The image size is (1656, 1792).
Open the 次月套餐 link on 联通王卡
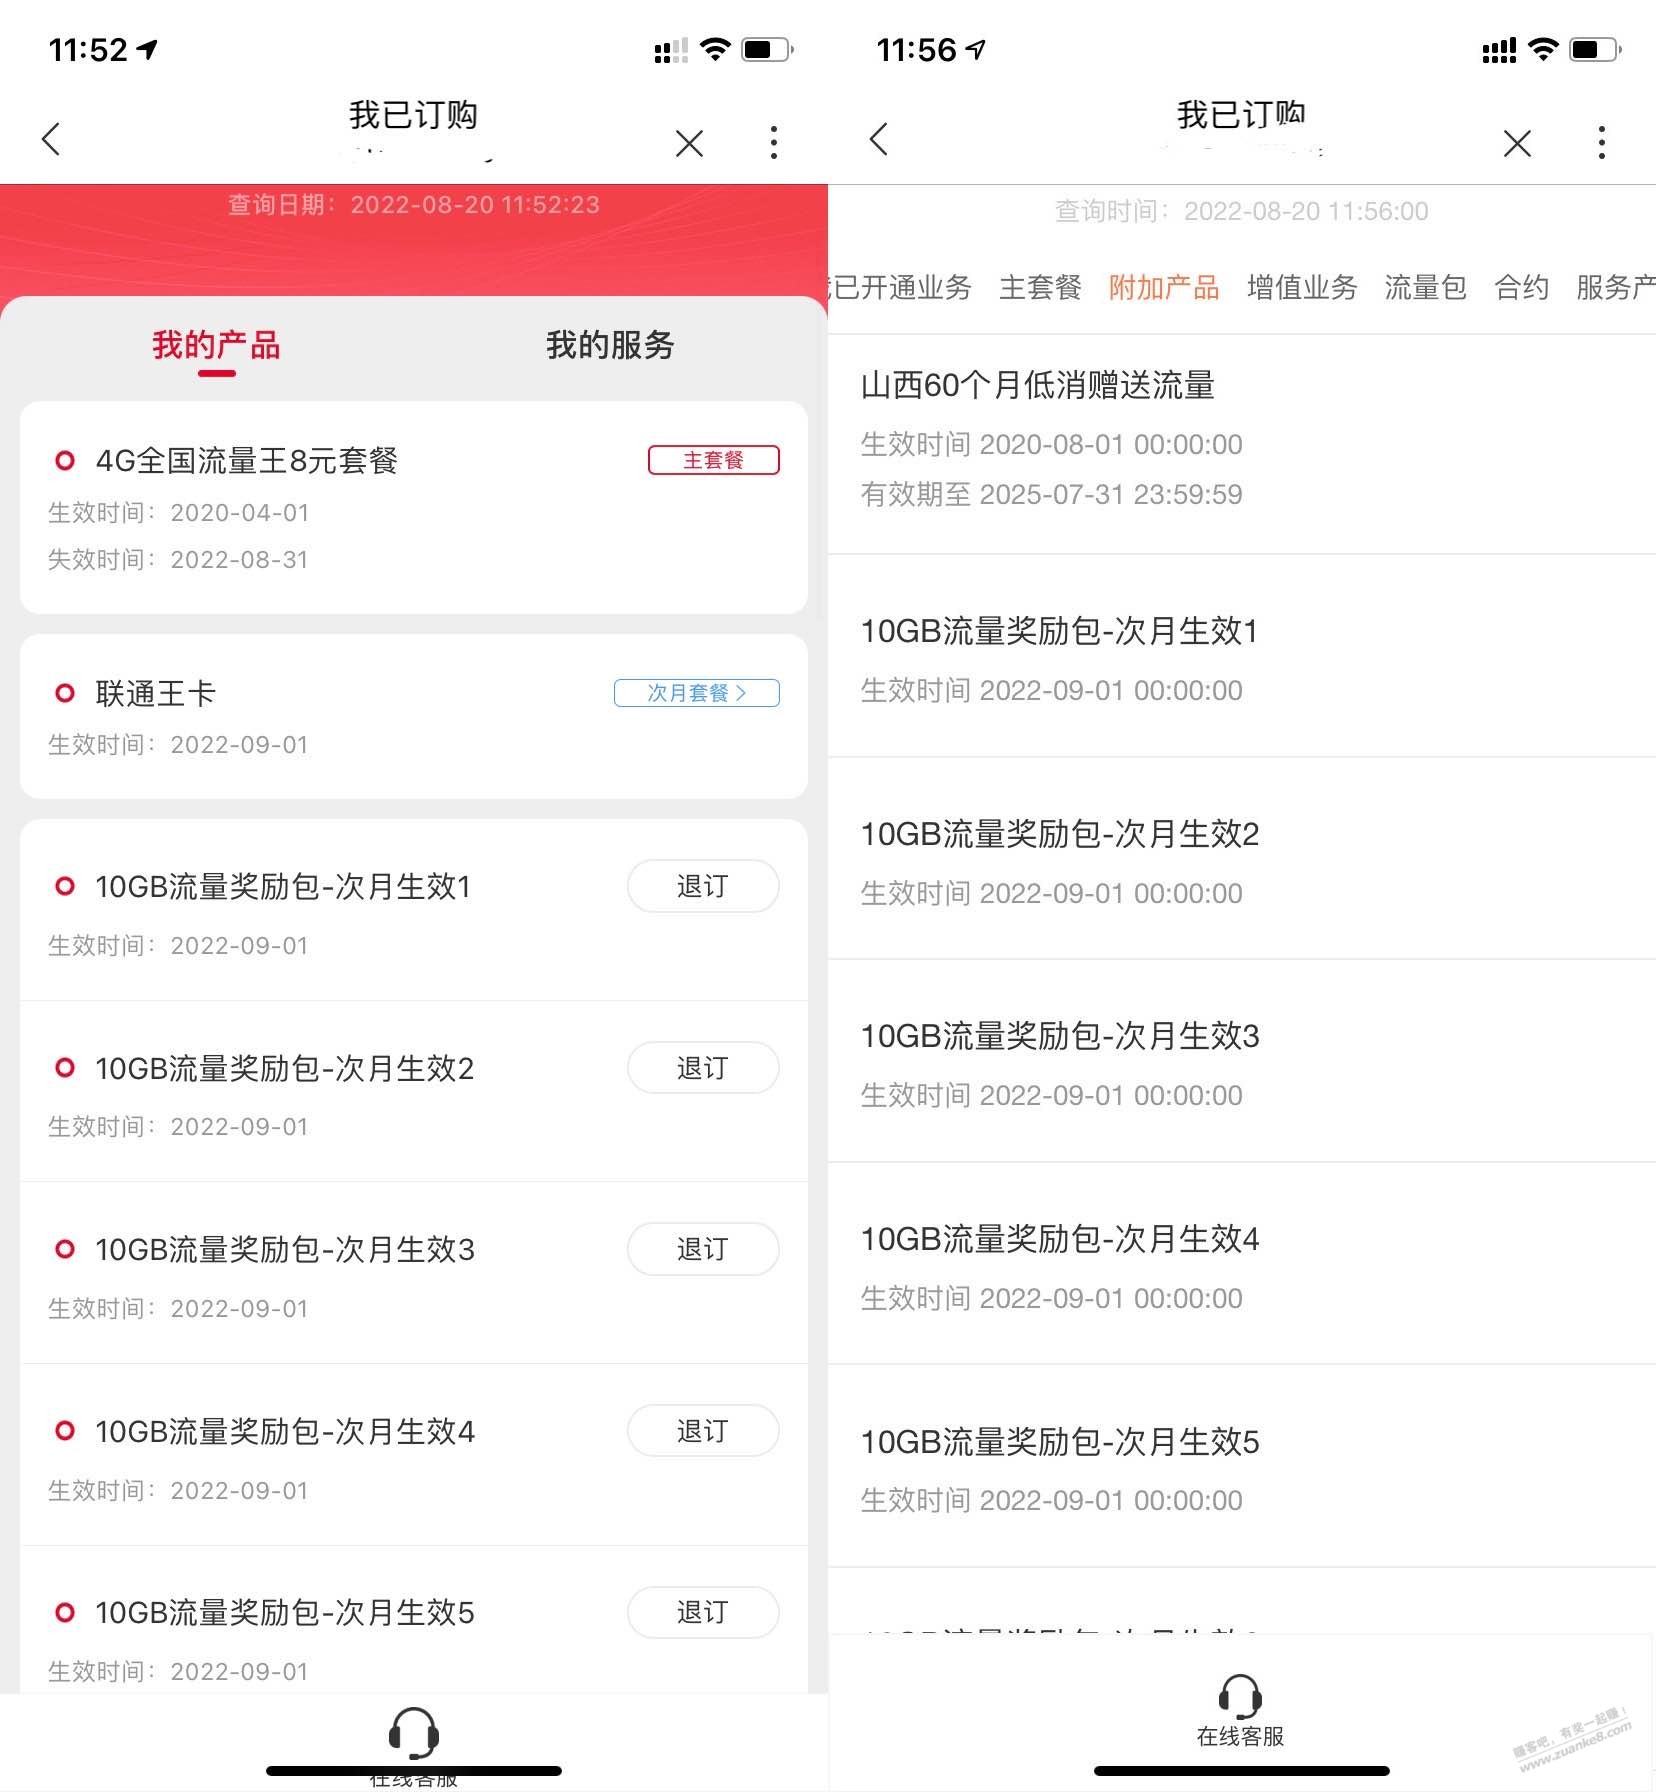click(x=697, y=693)
